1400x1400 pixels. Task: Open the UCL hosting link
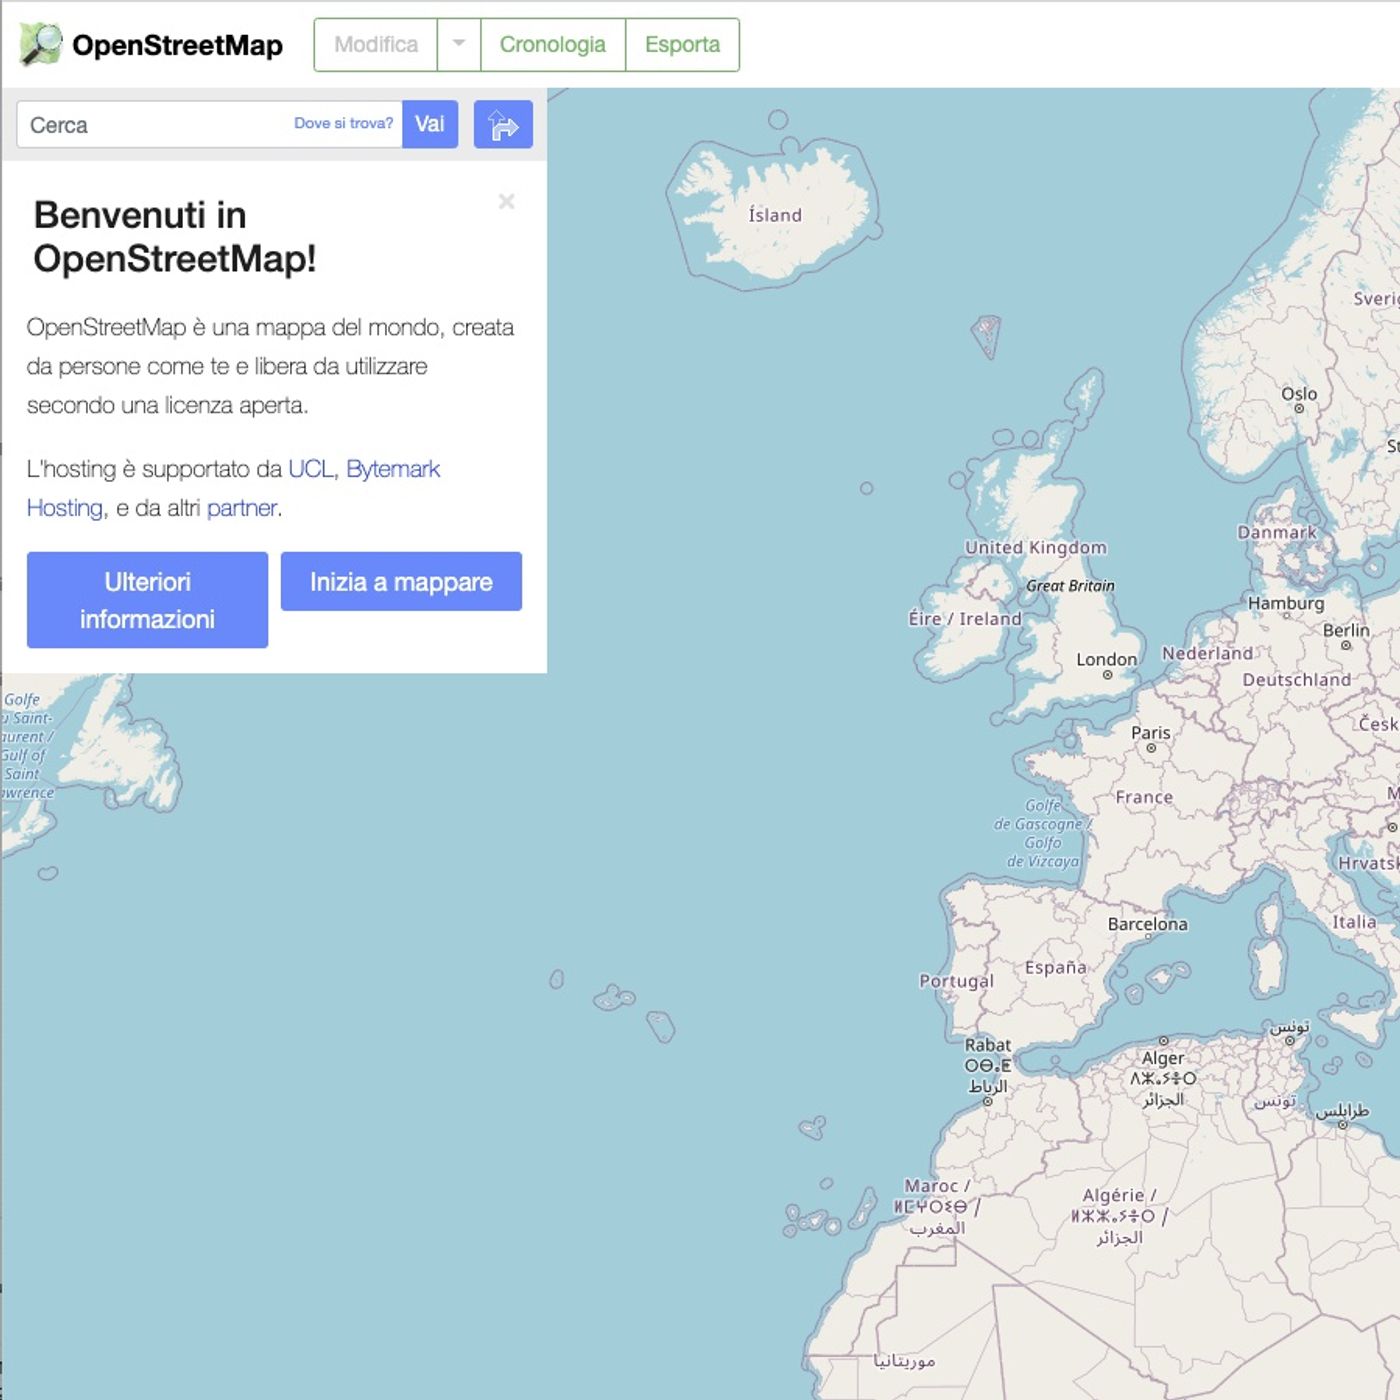click(x=310, y=469)
